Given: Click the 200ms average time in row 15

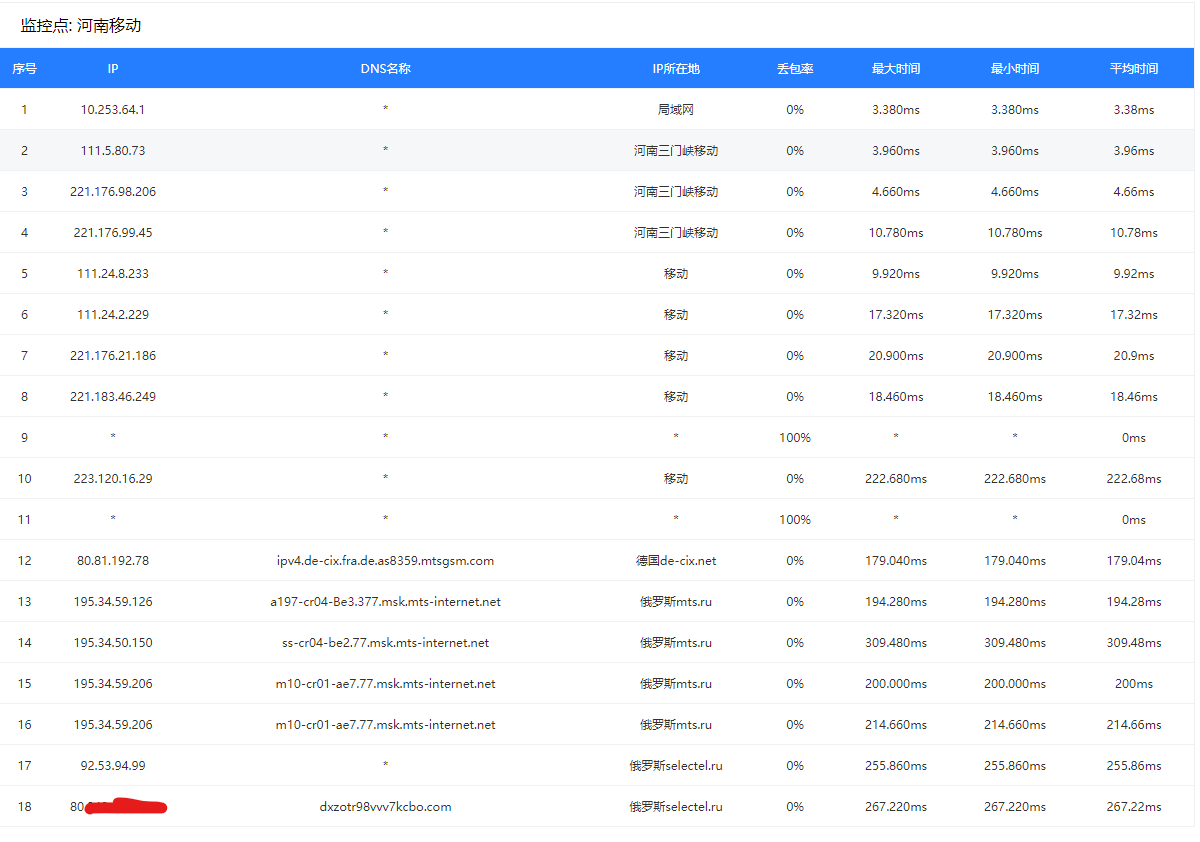Looking at the screenshot, I should point(1134,684).
